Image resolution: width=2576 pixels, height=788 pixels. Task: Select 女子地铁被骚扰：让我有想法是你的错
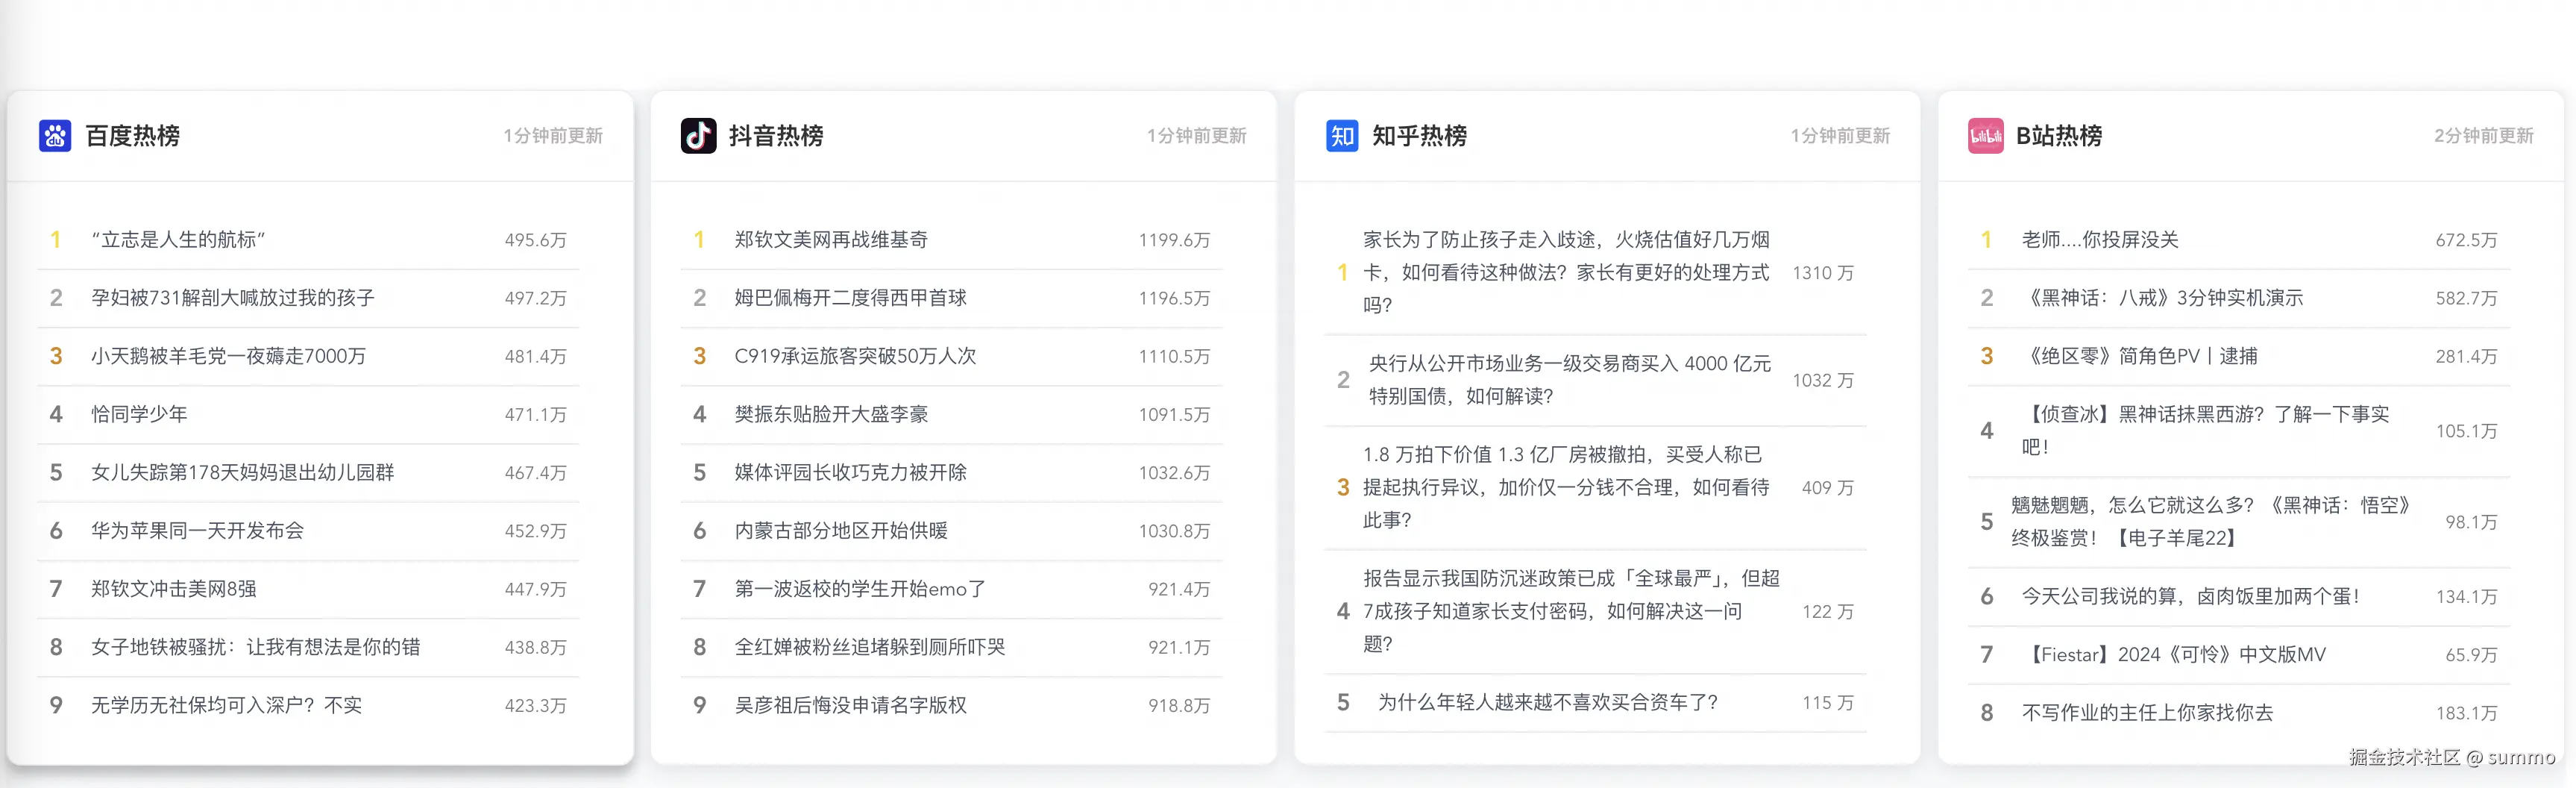pos(255,647)
